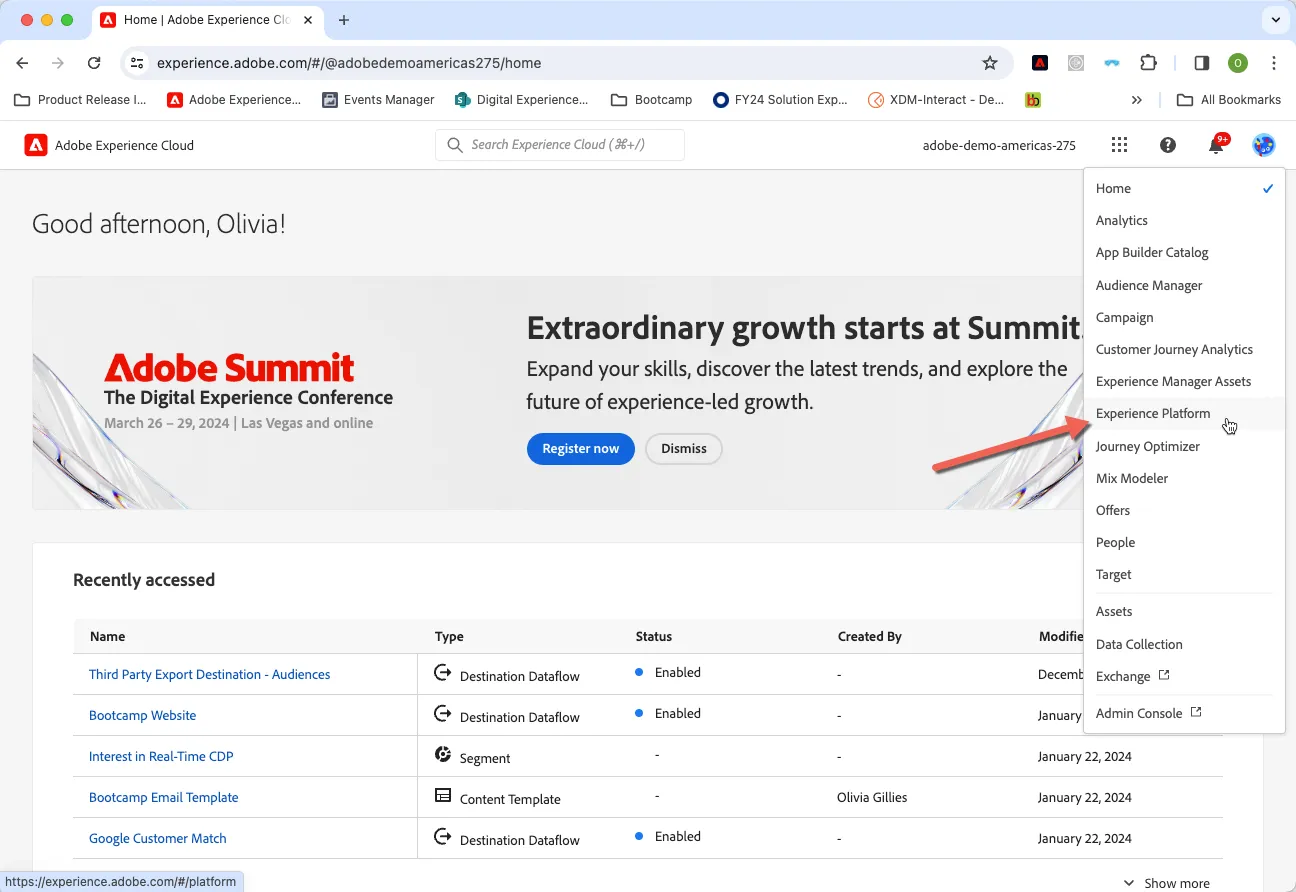Expand the list with Show more
1296x892 pixels.
click(x=1166, y=883)
